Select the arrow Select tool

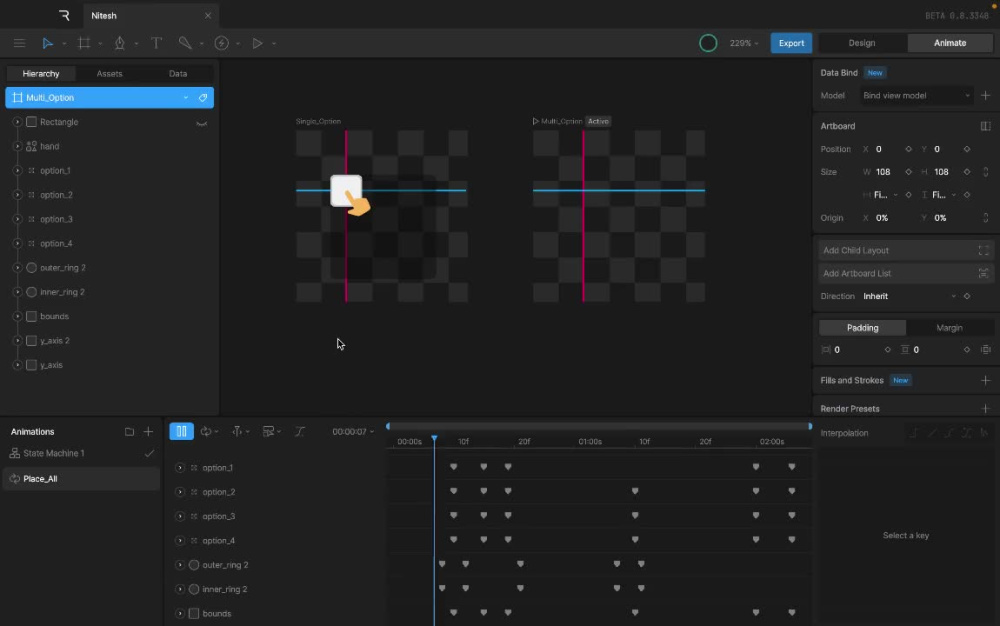[x=47, y=43]
